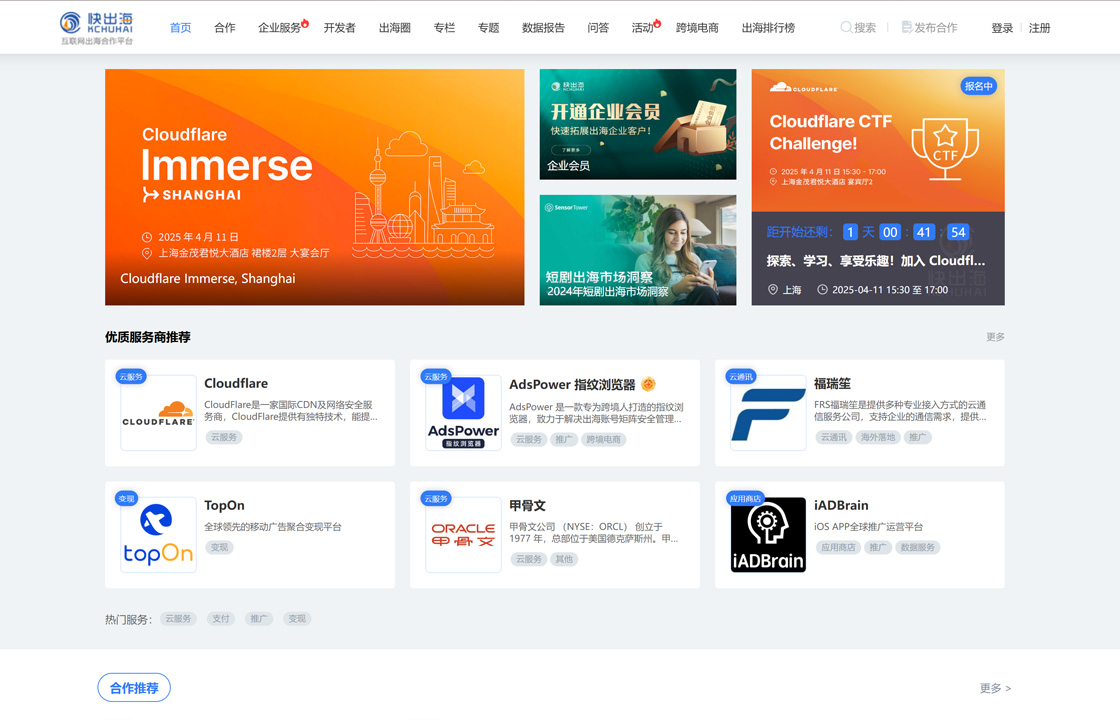Open the TopOn card title

click(224, 505)
